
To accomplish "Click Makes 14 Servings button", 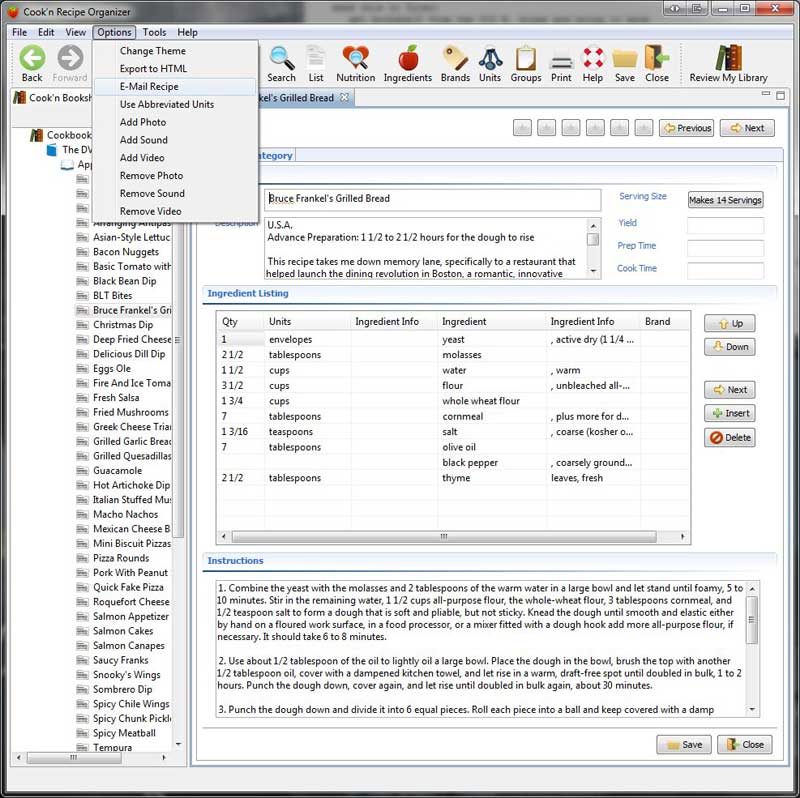I will coord(725,200).
